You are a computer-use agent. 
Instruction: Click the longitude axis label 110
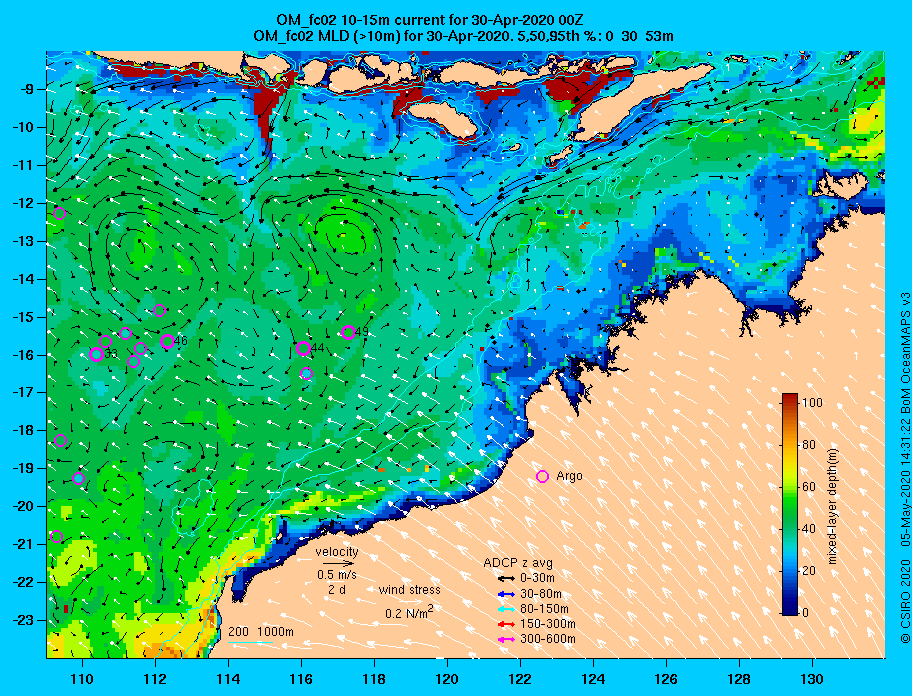pyautogui.click(x=82, y=679)
